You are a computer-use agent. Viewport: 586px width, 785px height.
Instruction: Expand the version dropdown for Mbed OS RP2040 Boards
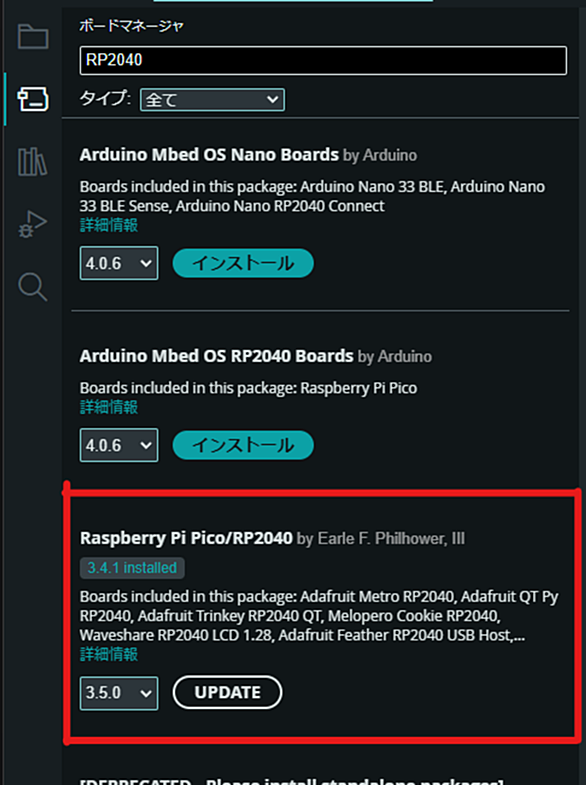119,445
